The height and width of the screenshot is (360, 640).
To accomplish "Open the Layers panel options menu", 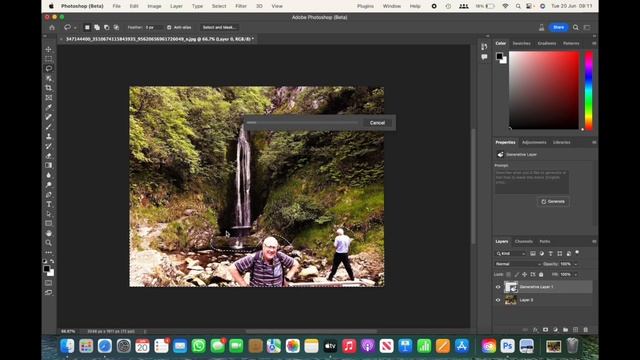I will (x=594, y=242).
